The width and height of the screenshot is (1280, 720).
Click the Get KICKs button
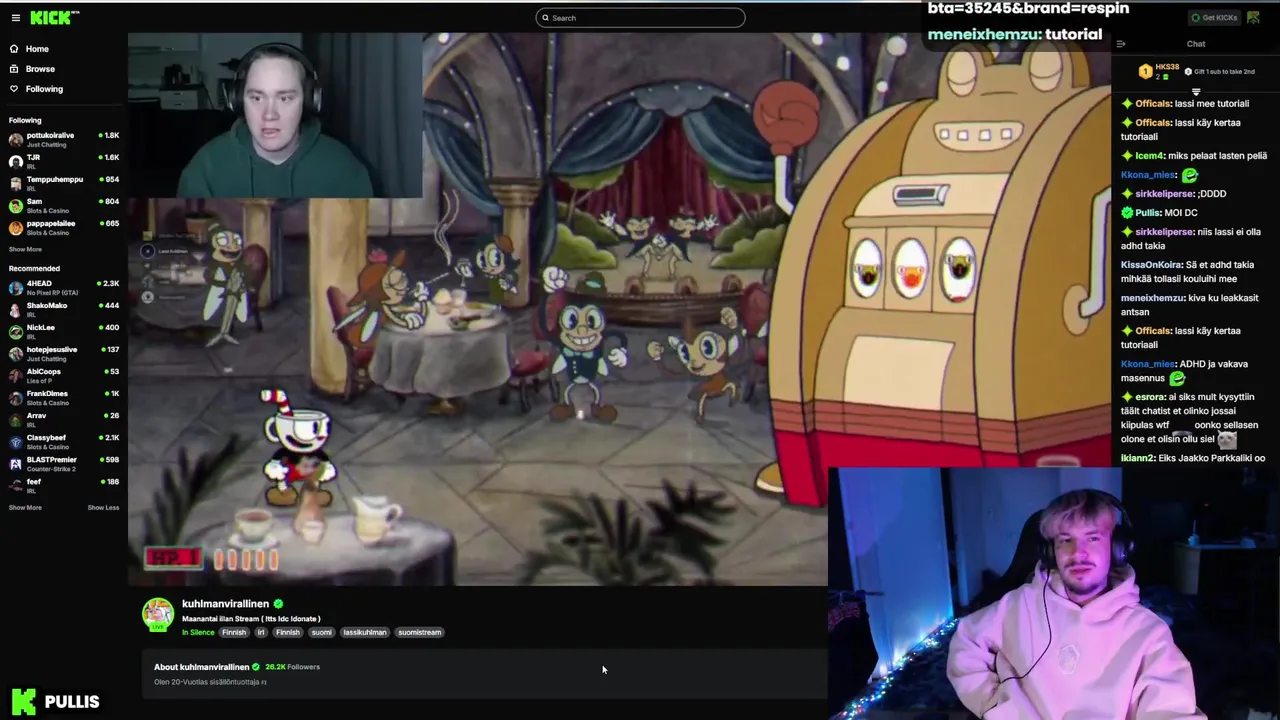[x=1214, y=18]
